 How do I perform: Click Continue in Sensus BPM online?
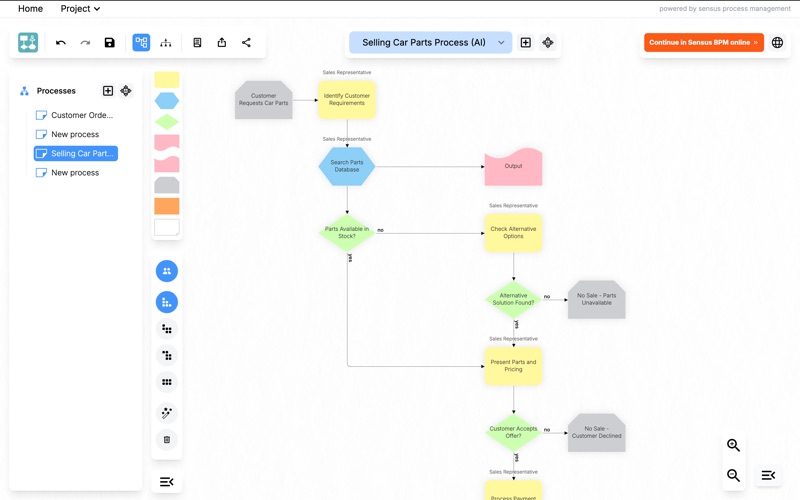pos(704,42)
